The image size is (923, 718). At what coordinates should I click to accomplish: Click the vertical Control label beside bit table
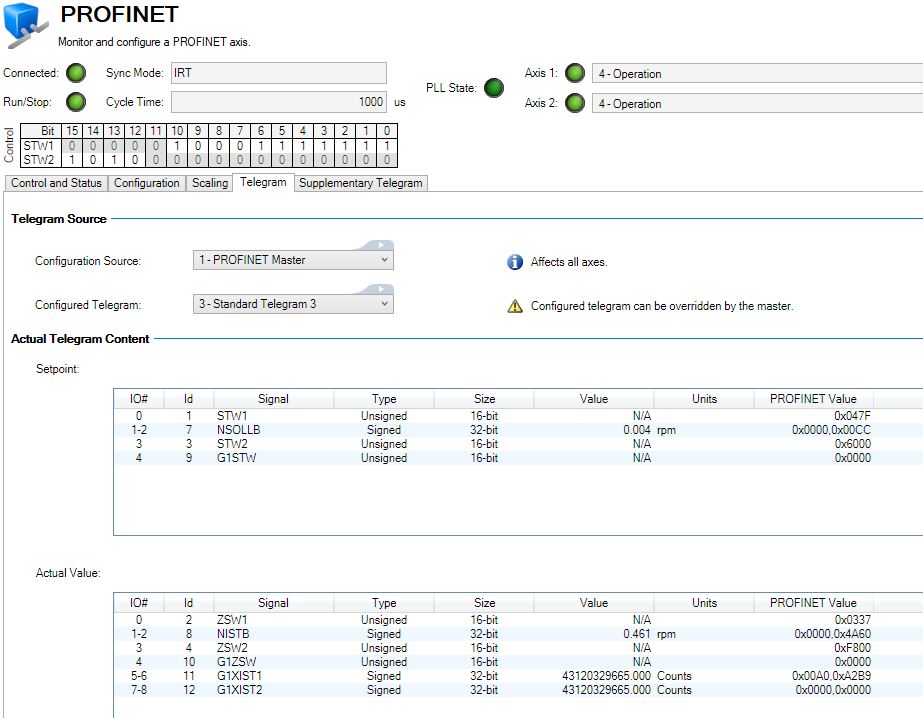[9, 145]
